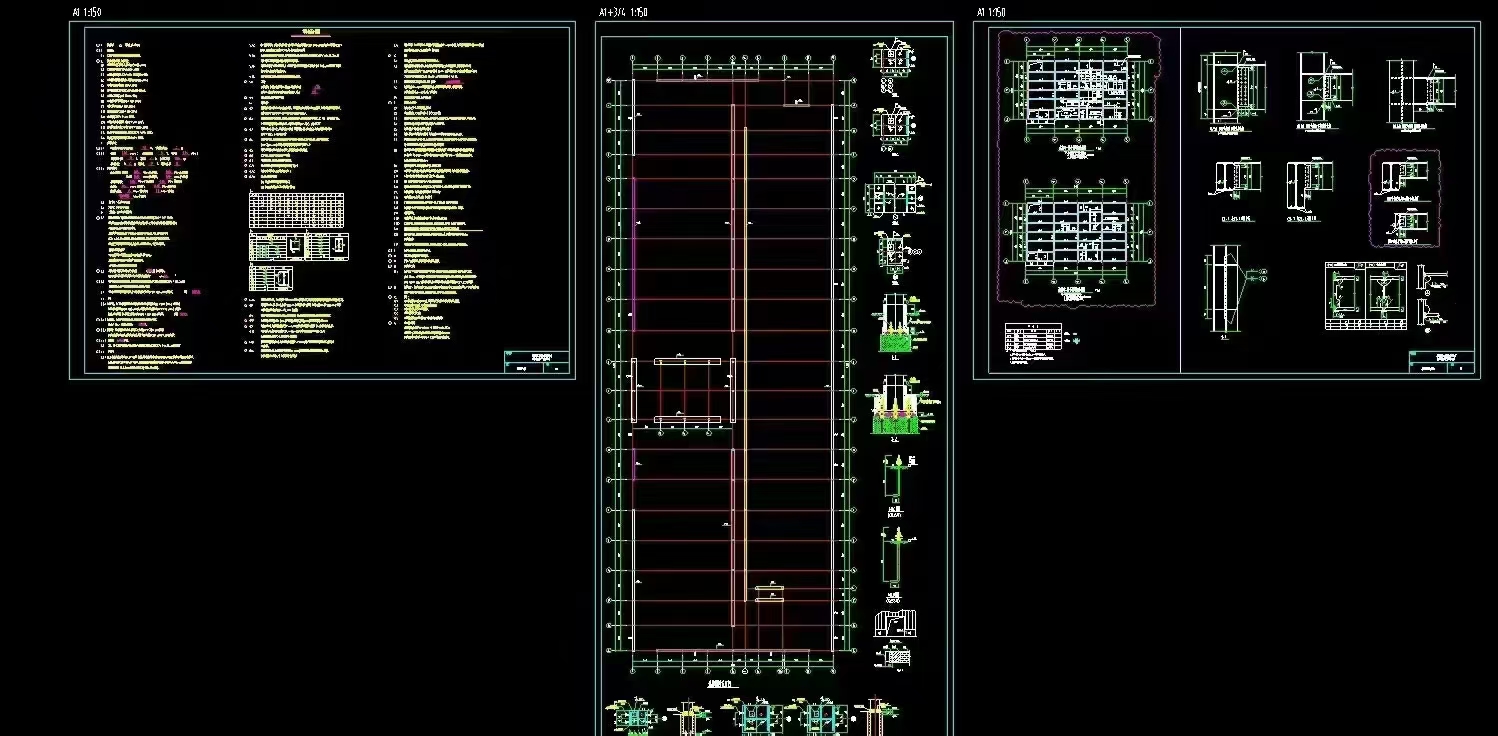Click the "A1 1:50" label above the right sheet
The width and height of the screenshot is (1498, 736).
pos(991,12)
